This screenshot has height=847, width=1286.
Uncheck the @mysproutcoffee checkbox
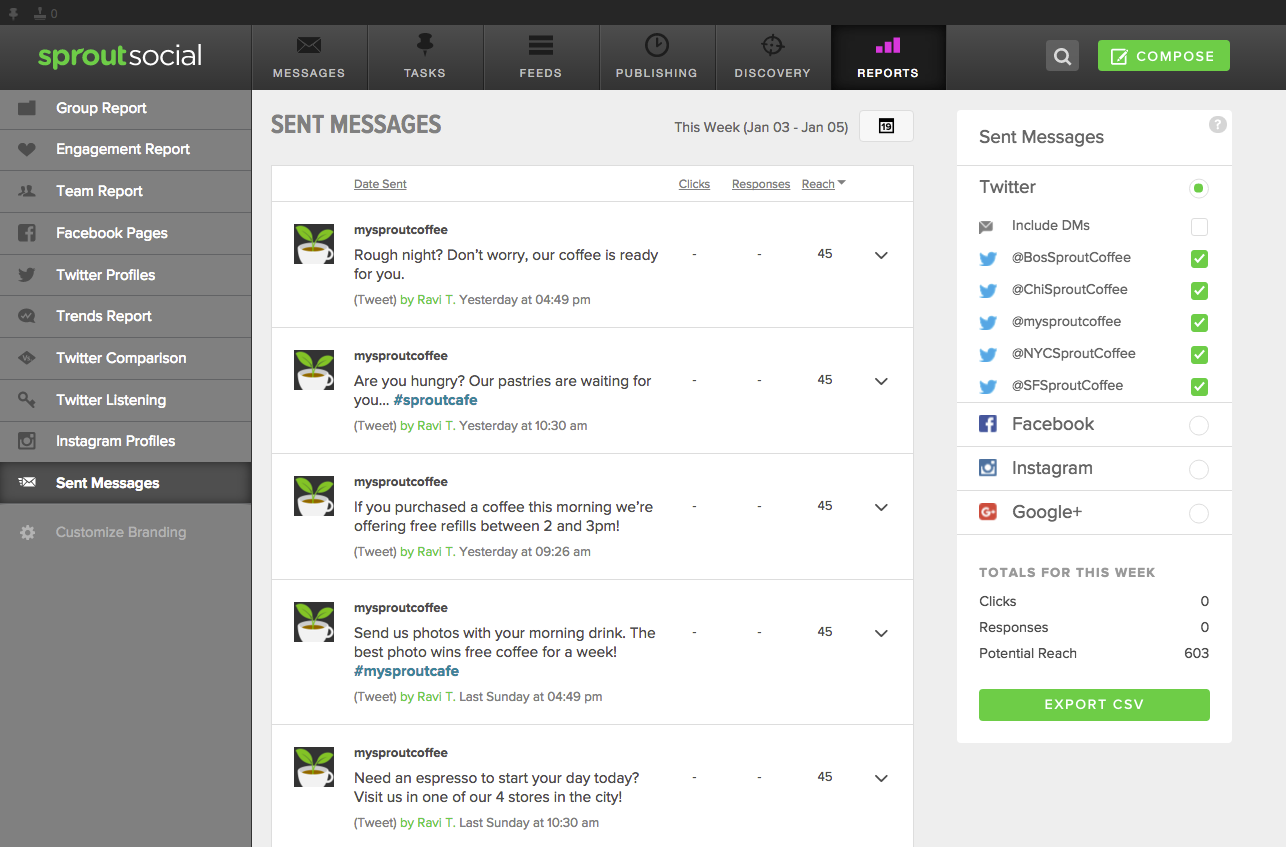click(1199, 322)
